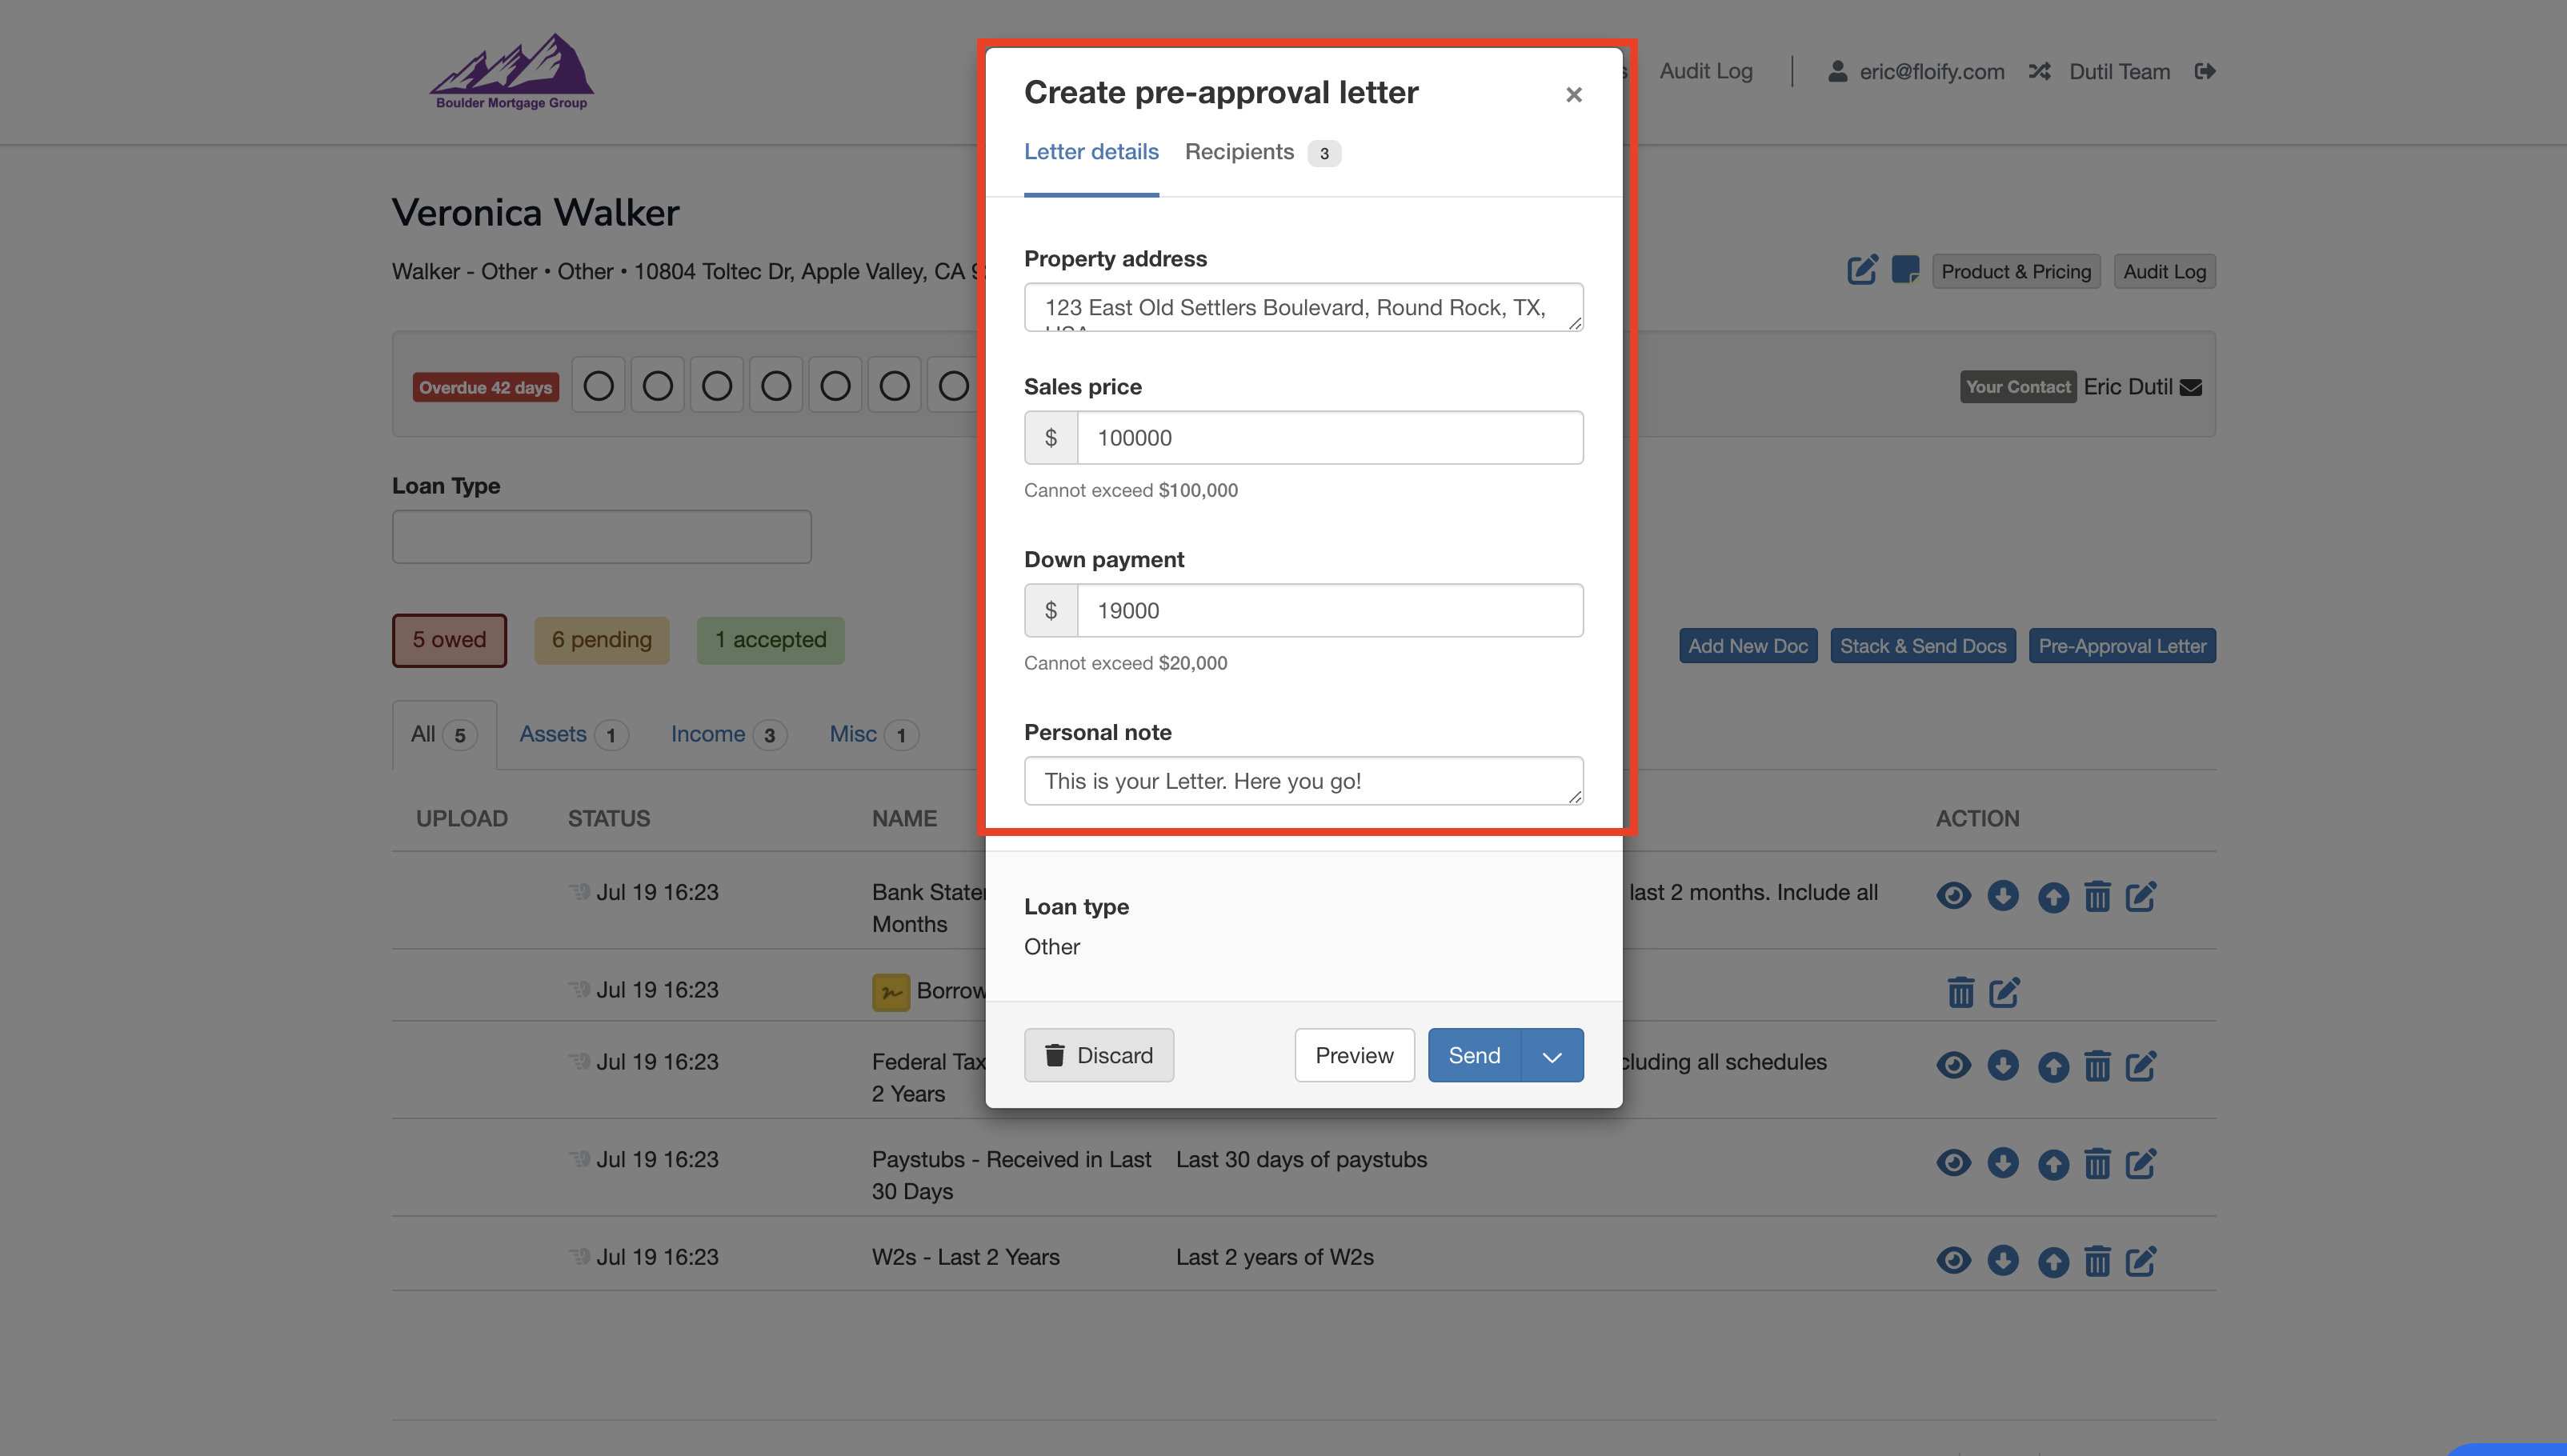The height and width of the screenshot is (1456, 2567).
Task: Click the shuffle icon beside Dutil Team
Action: 2039,71
